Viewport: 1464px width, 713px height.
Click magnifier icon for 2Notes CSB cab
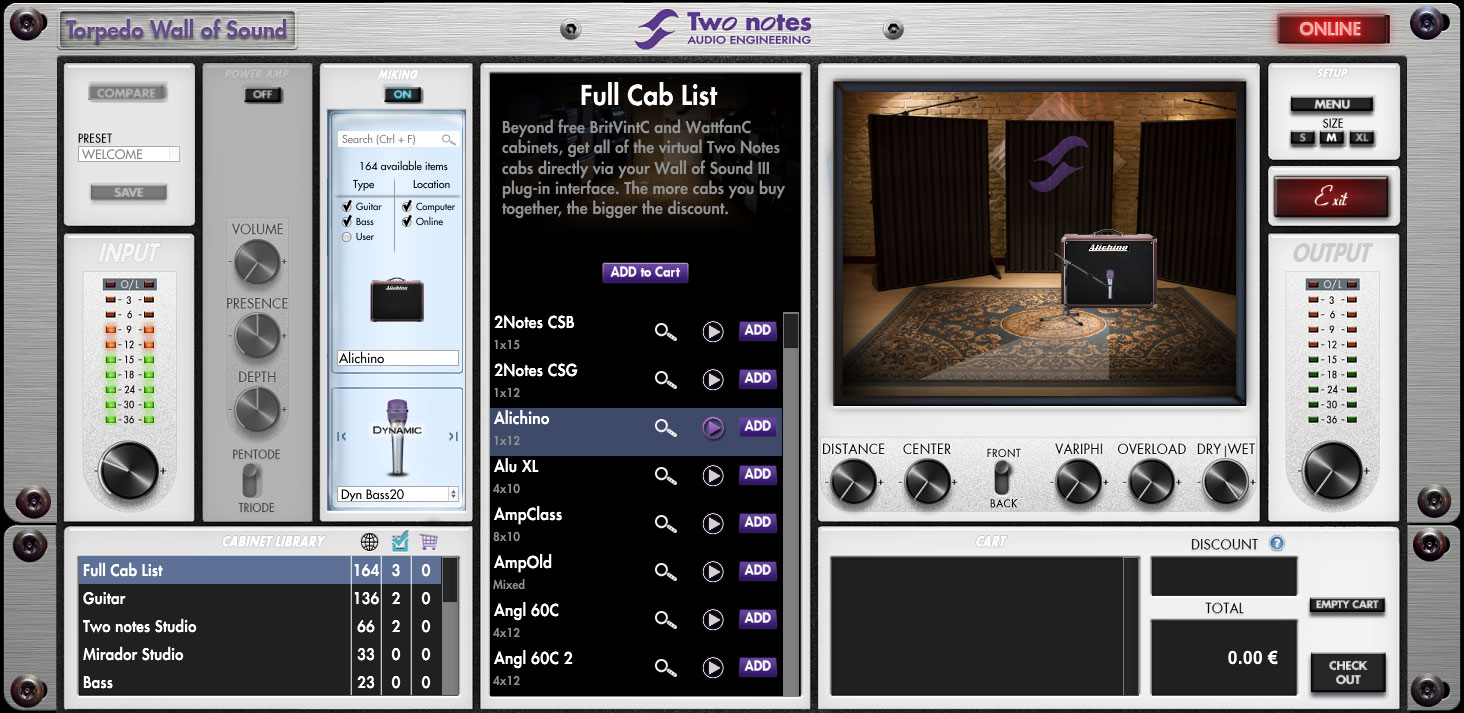coord(665,331)
